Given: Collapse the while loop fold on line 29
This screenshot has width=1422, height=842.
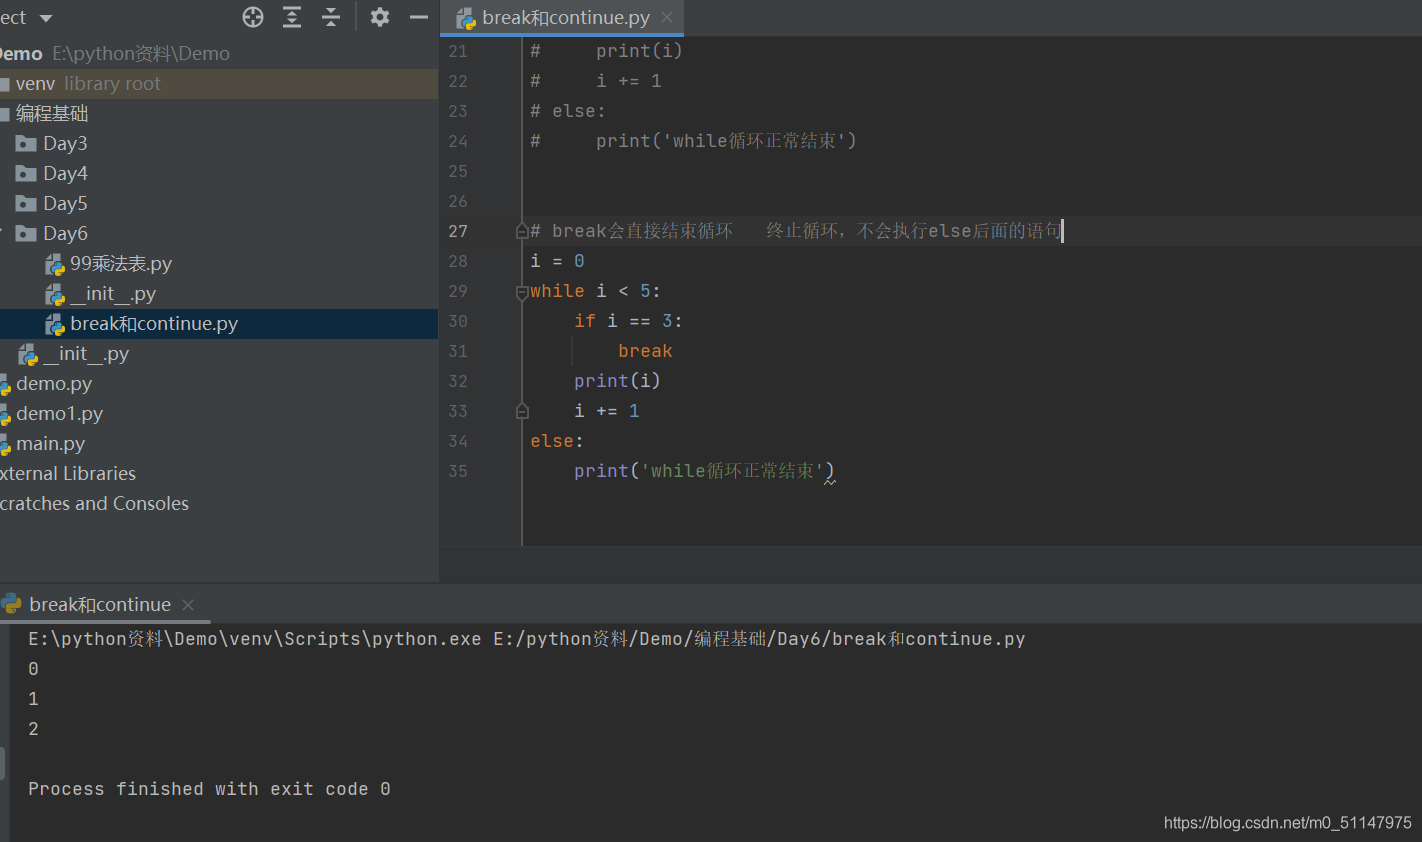Looking at the screenshot, I should point(522,292).
